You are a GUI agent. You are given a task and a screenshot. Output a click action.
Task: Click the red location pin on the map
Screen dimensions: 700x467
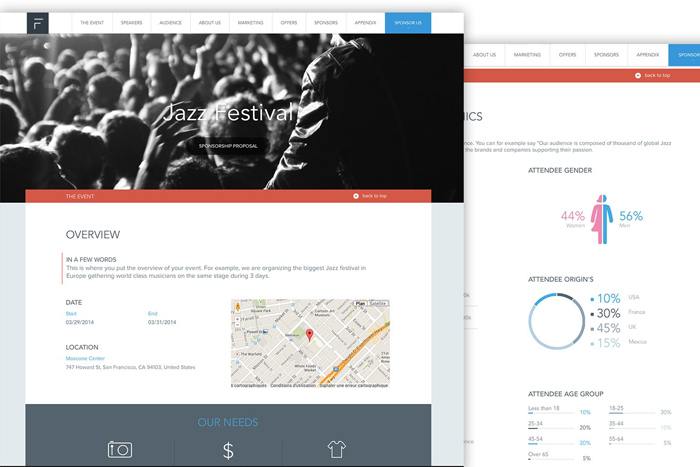(310, 334)
